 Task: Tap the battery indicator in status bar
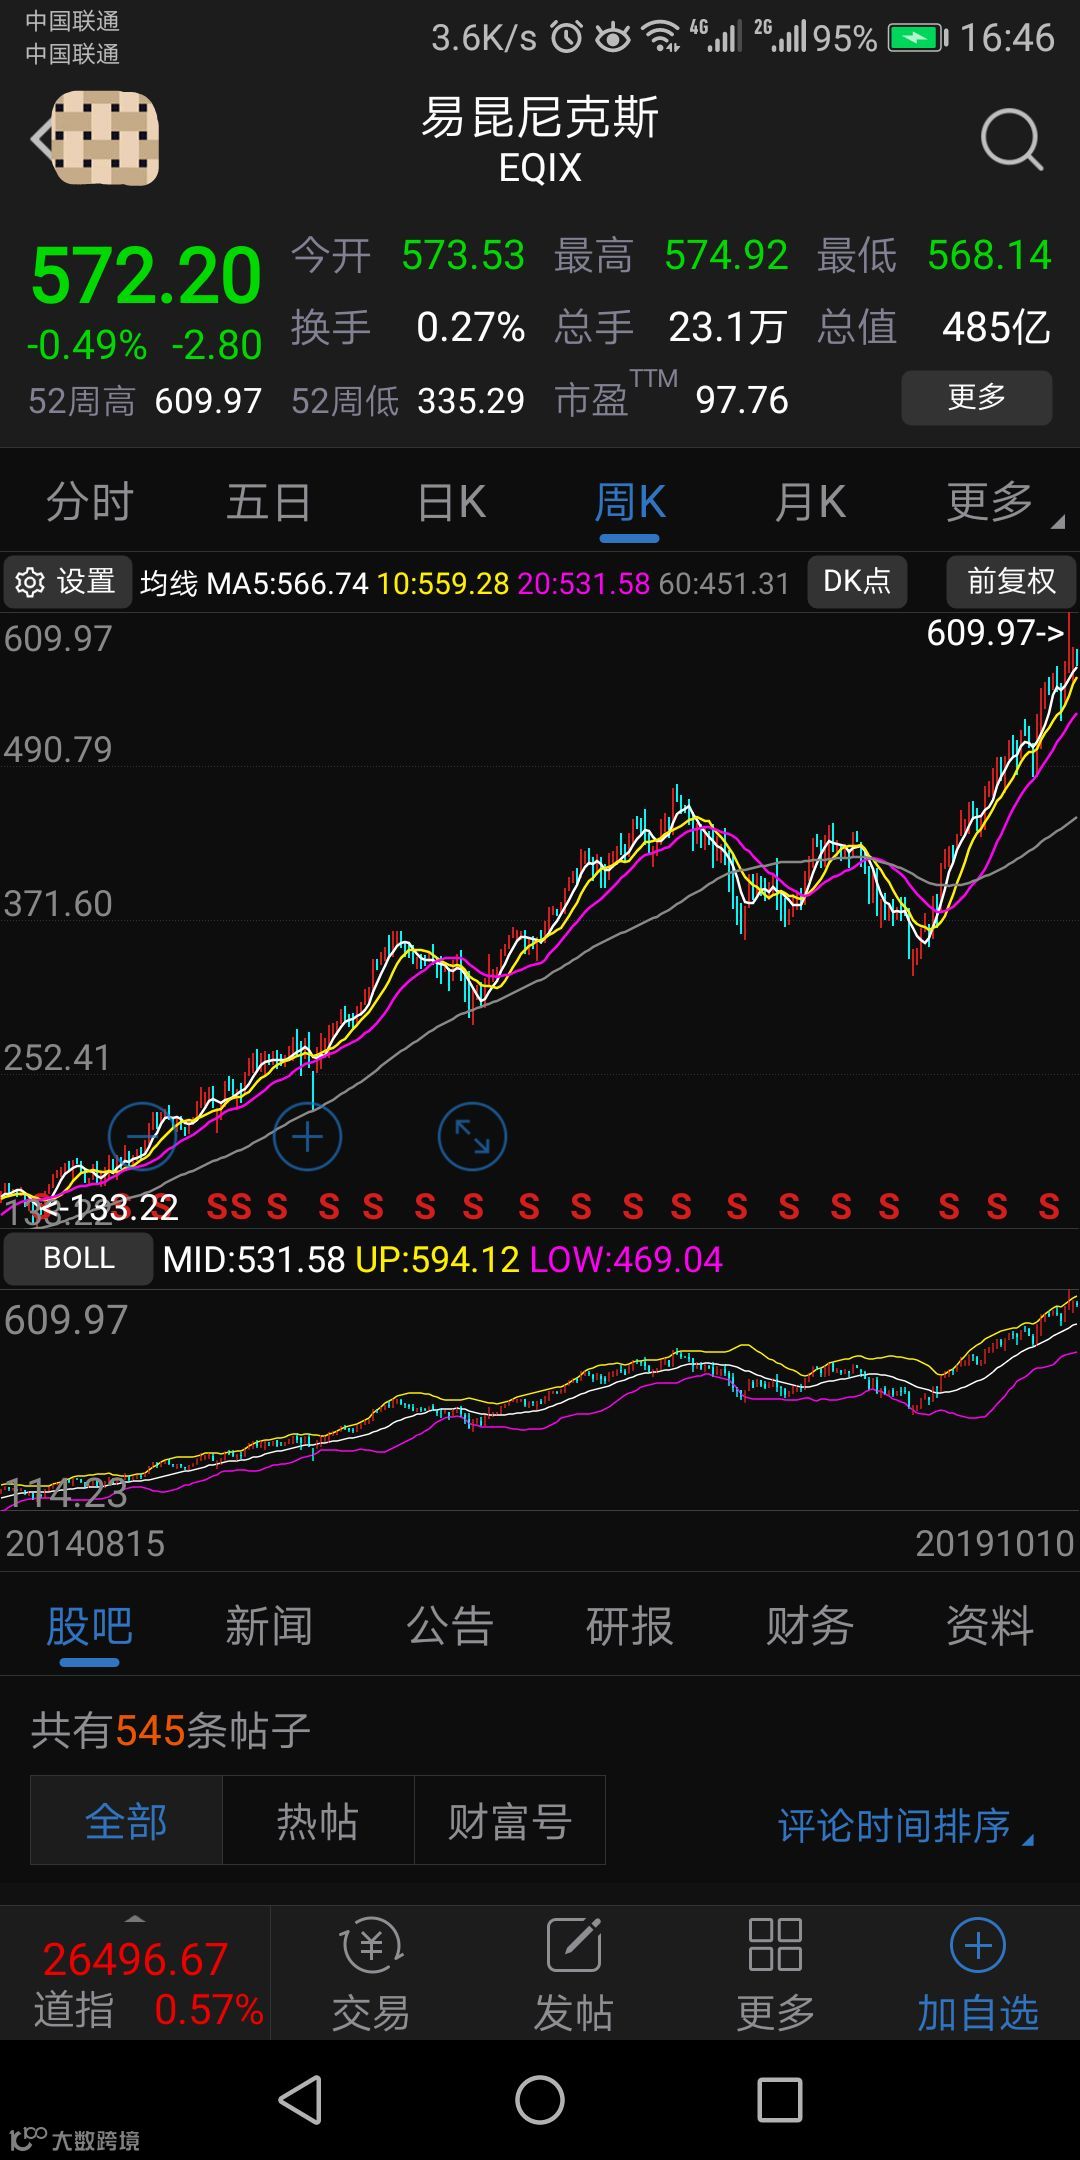tap(917, 38)
